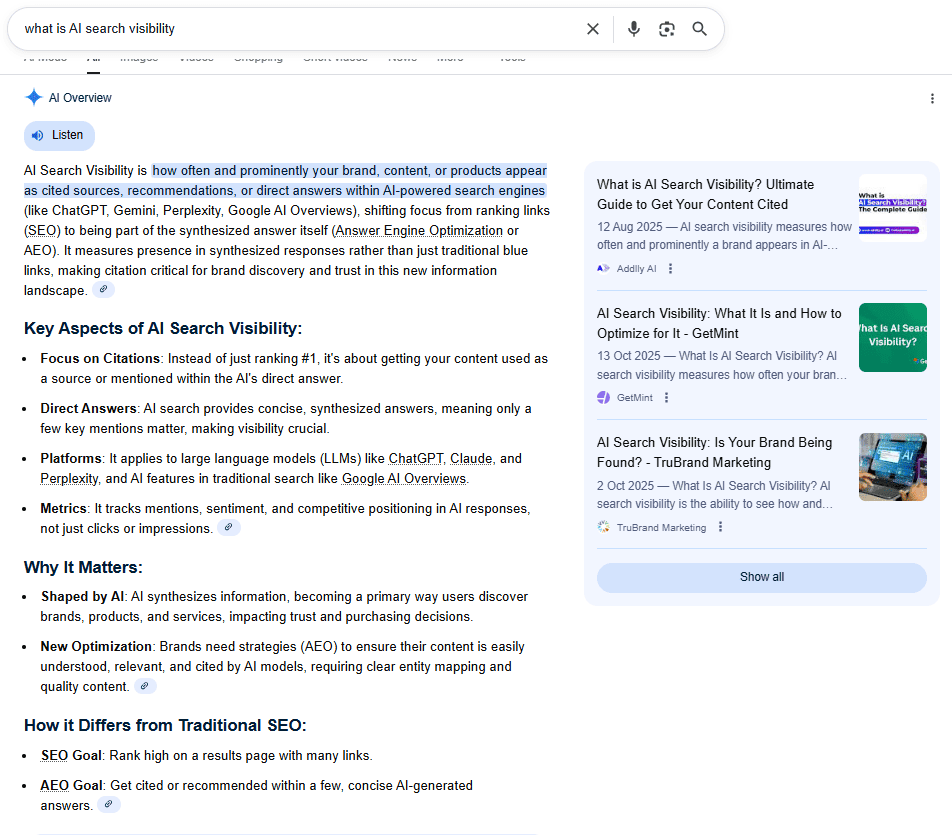Click inside the search input field
The height and width of the screenshot is (835, 952).
(300, 29)
